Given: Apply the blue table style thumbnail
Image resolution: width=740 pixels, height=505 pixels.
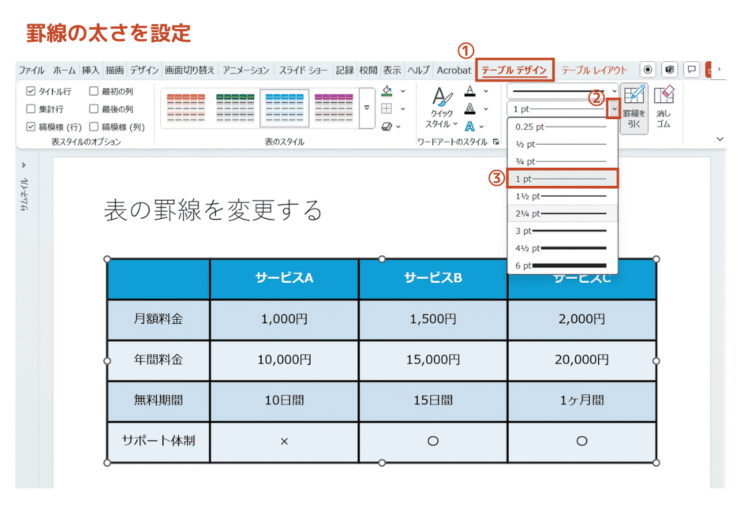Looking at the screenshot, I should click(284, 108).
